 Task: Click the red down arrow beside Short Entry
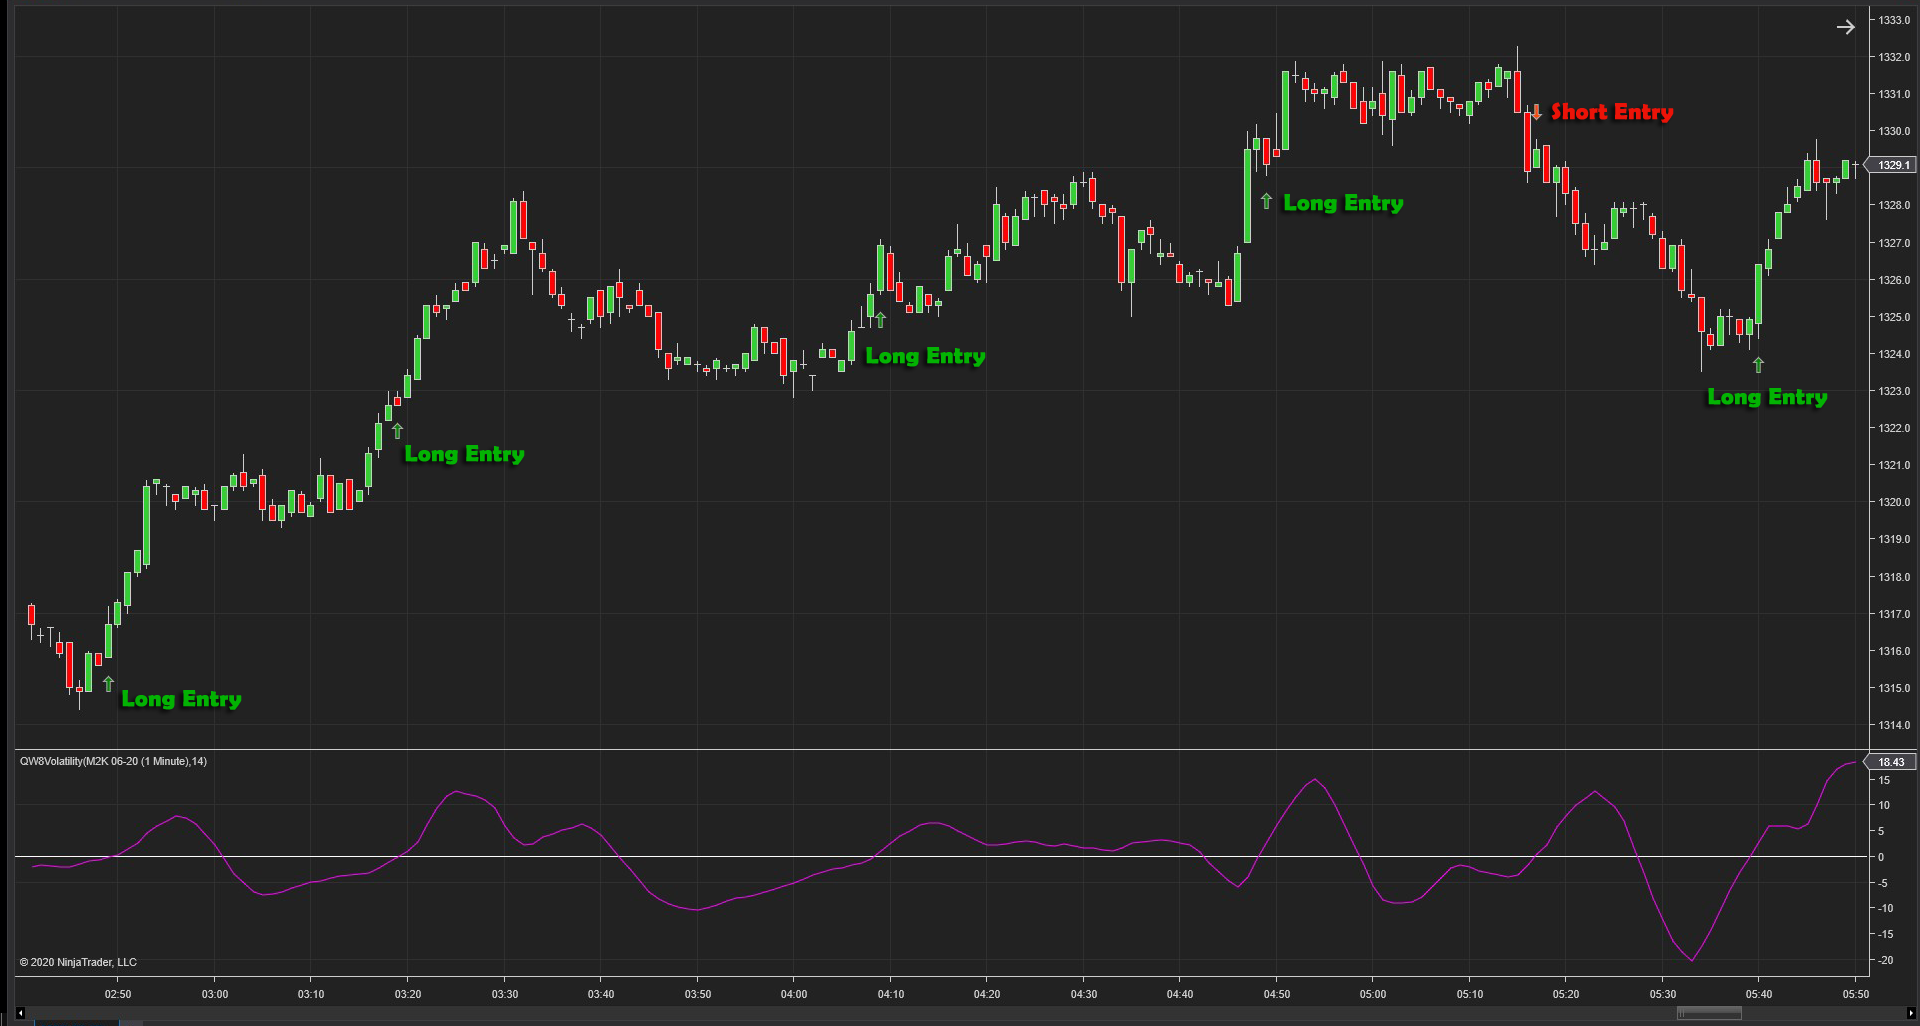pyautogui.click(x=1537, y=111)
